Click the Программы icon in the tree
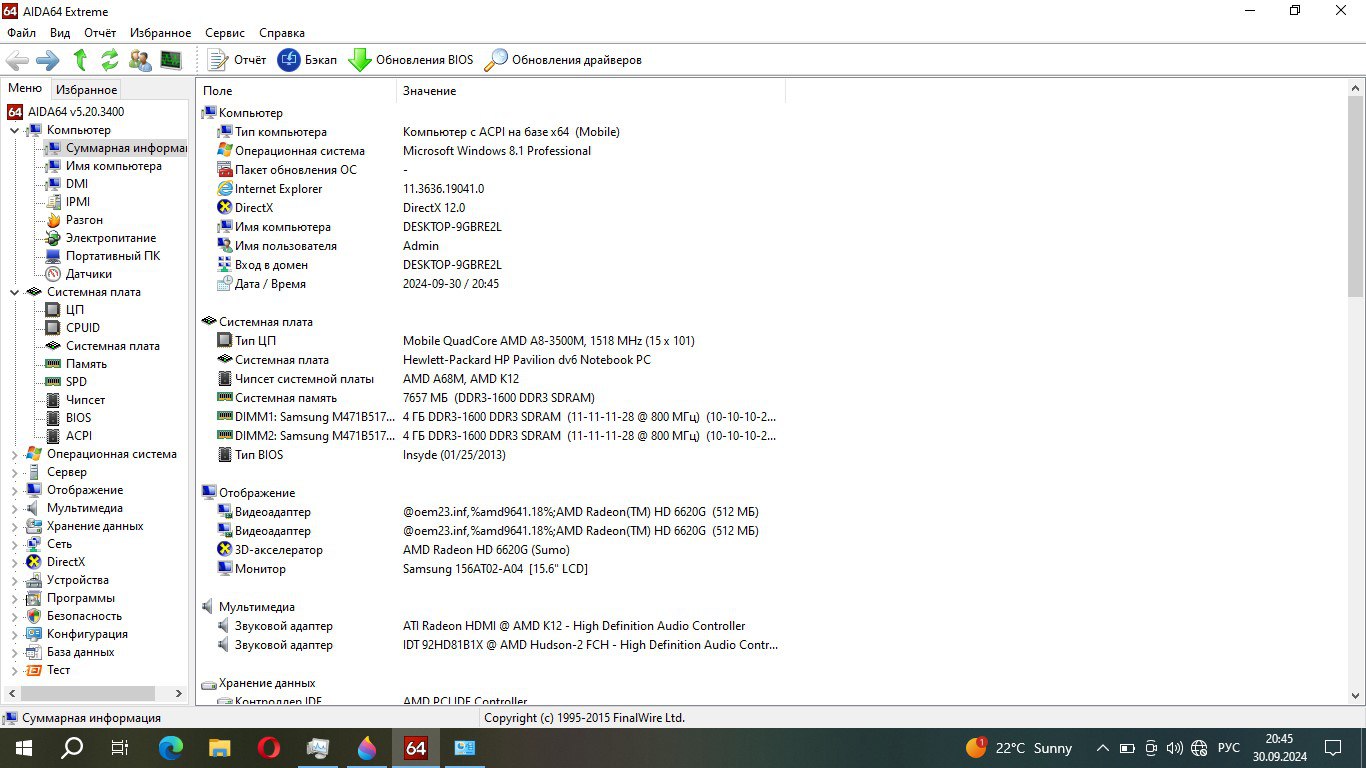Screen dimensions: 1366x768 click(34, 598)
